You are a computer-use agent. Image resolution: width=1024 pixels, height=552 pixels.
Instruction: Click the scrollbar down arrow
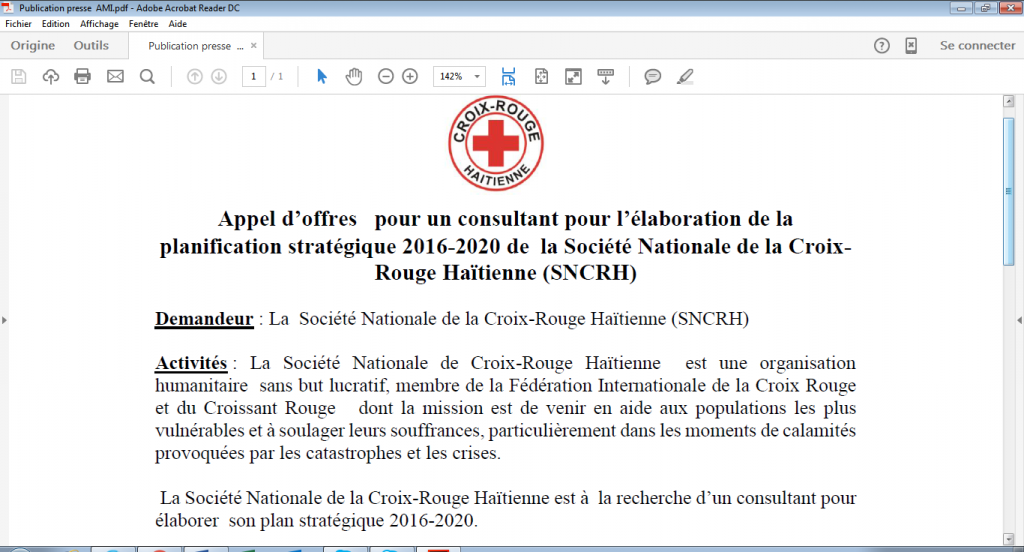pyautogui.click(x=1009, y=539)
